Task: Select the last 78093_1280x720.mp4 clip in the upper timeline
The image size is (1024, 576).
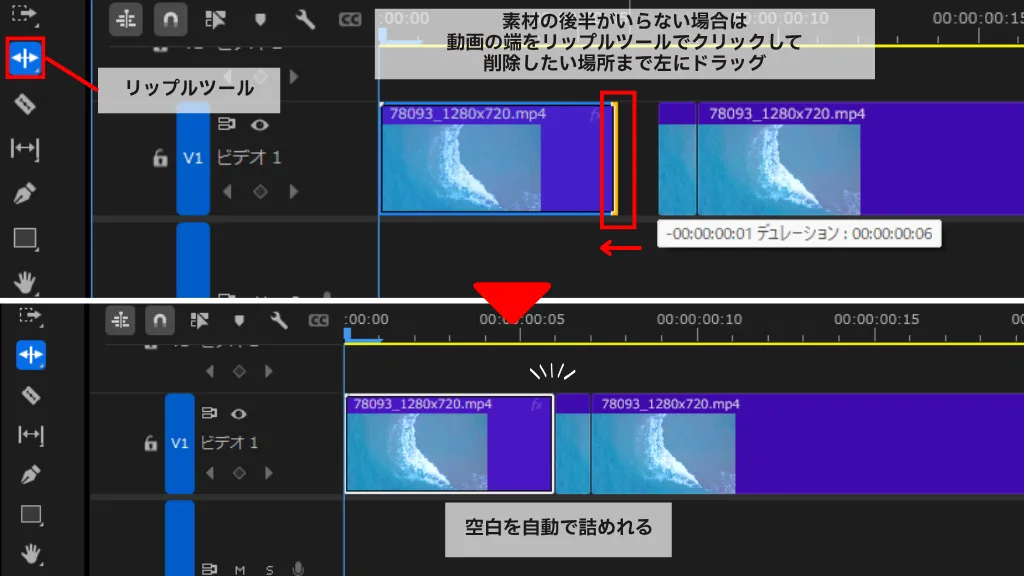Action: [x=861, y=159]
